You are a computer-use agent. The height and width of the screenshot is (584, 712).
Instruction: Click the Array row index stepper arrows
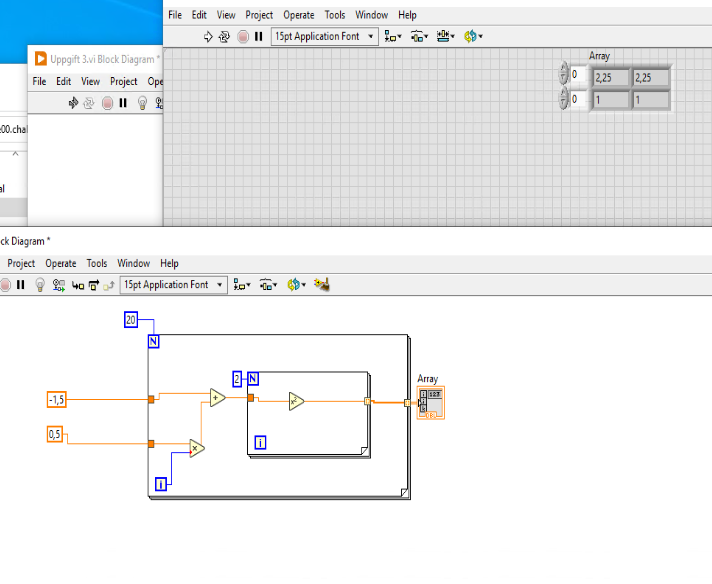tap(563, 74)
